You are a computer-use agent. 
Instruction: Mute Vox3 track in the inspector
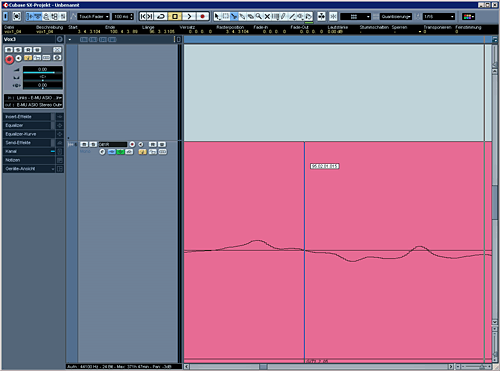click(x=9, y=50)
